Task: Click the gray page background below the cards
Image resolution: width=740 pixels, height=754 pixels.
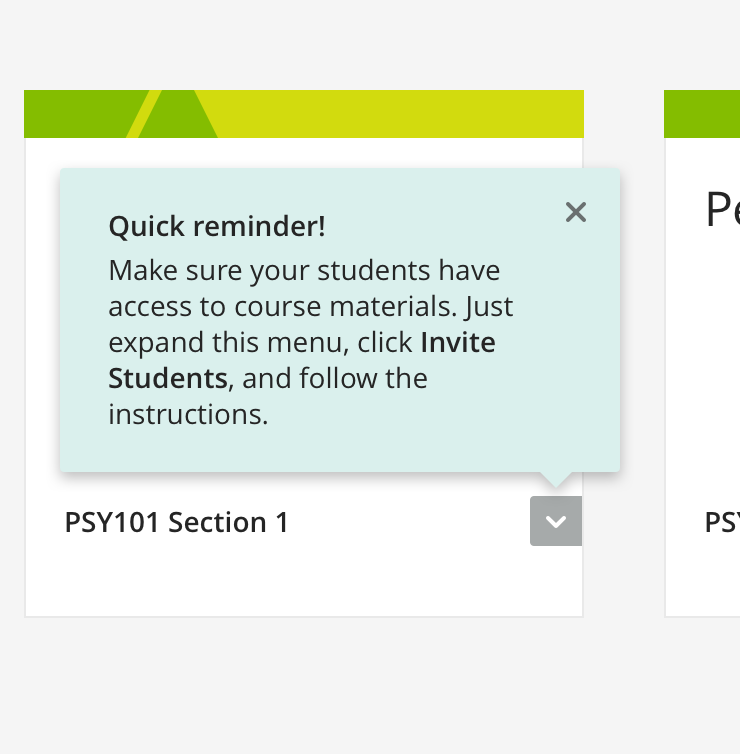Action: (x=370, y=690)
